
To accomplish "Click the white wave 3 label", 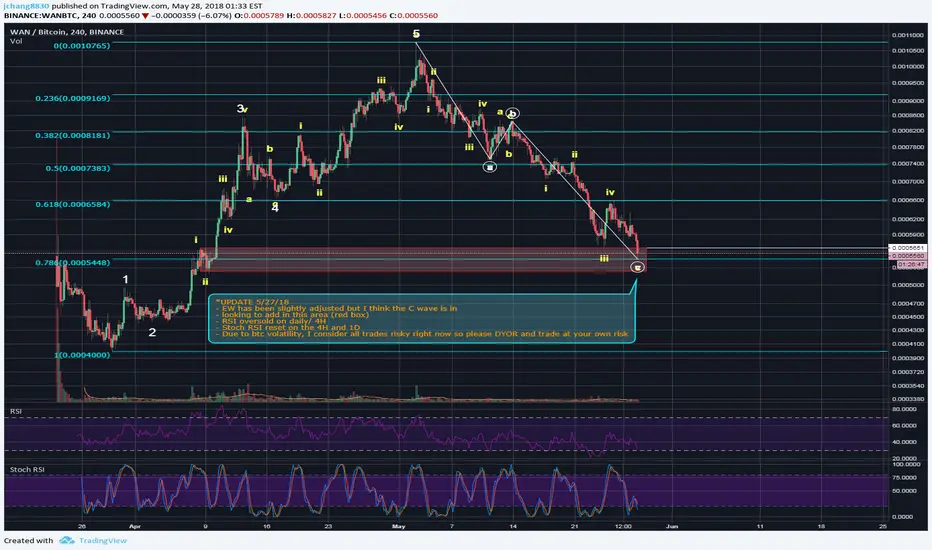I will coord(240,108).
